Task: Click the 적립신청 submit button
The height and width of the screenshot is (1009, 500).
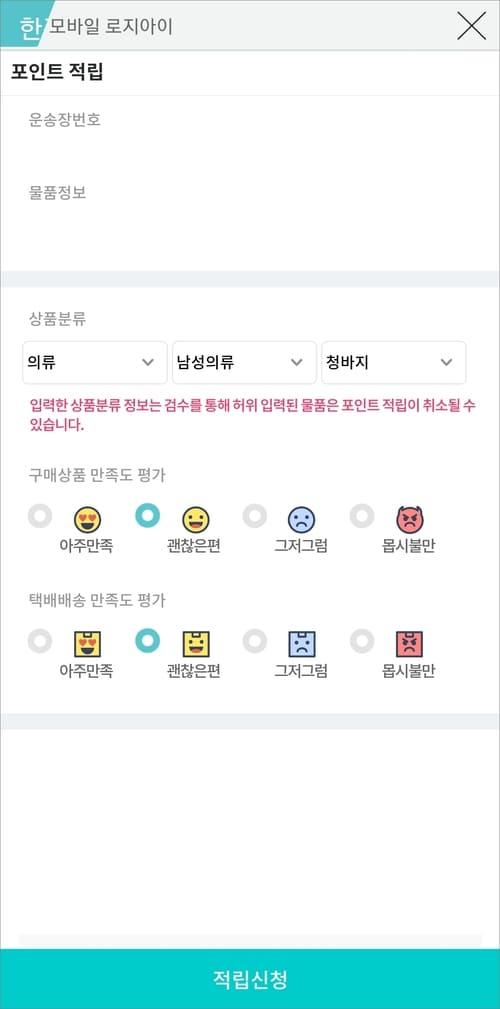Action: pyautogui.click(x=250, y=979)
